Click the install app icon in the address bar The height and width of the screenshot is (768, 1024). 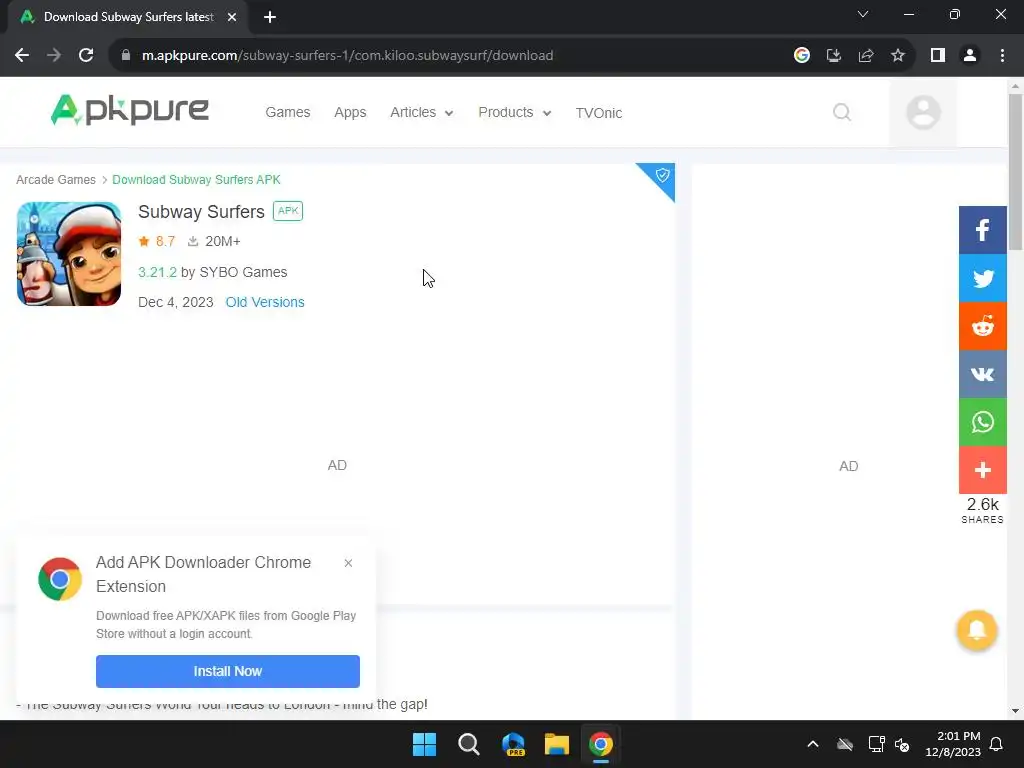(833, 56)
